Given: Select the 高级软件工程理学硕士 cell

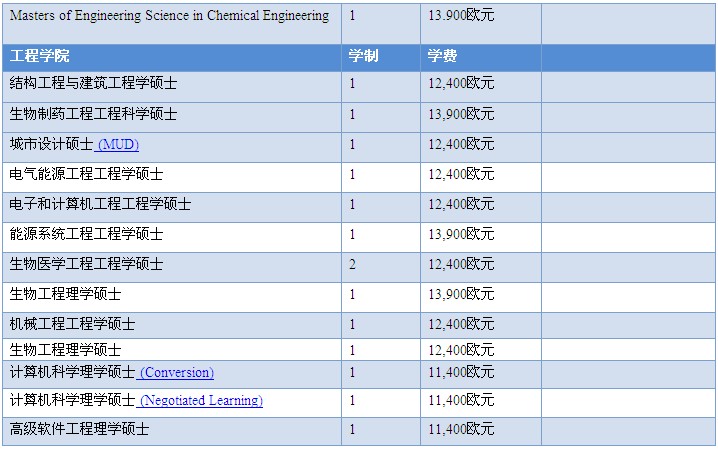Looking at the screenshot, I should click(79, 429).
